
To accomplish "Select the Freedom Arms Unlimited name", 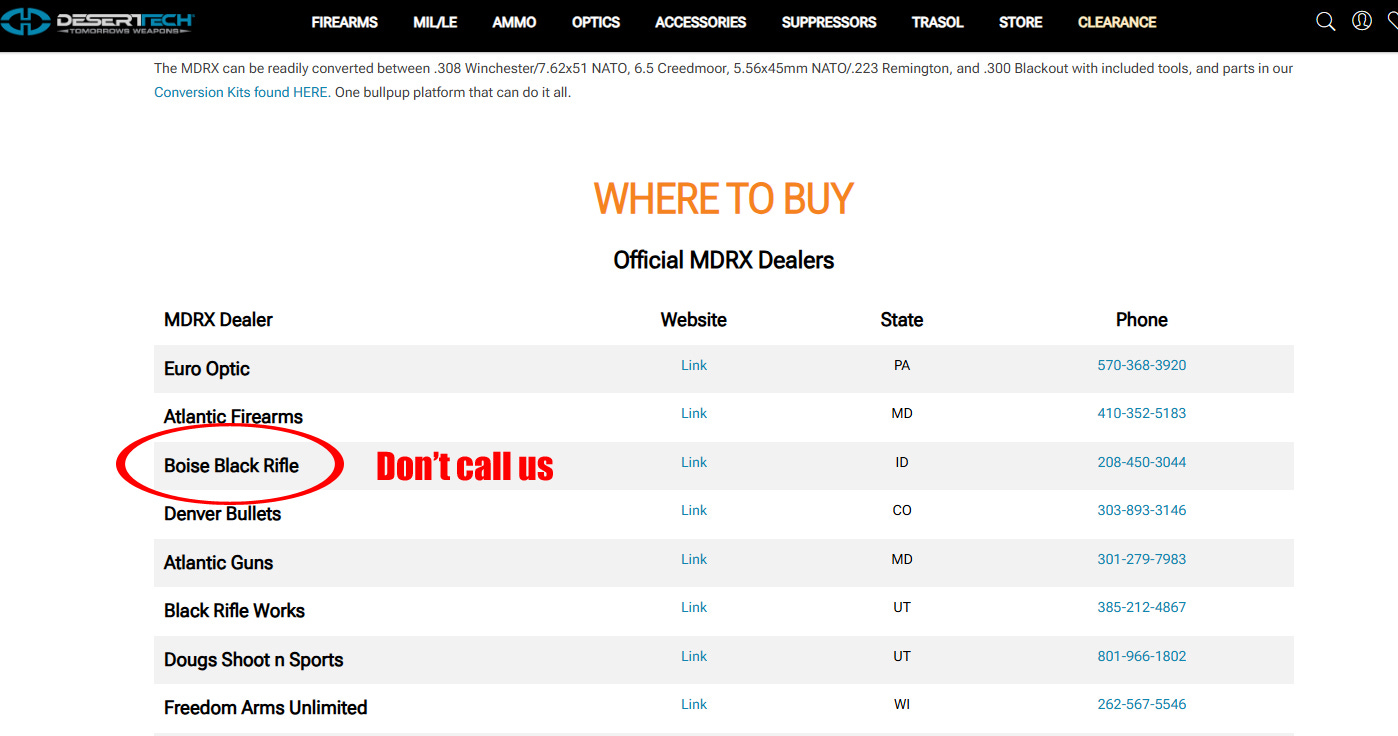I will [265, 708].
